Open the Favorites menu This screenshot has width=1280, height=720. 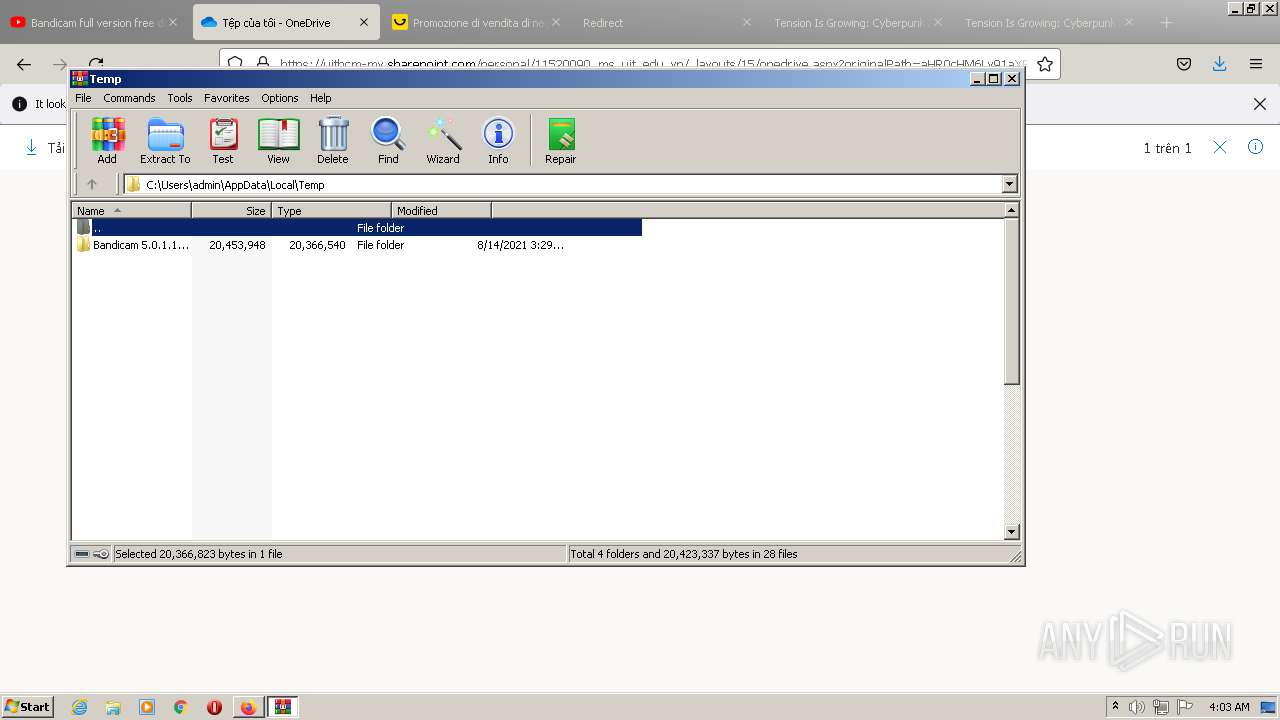coord(227,98)
